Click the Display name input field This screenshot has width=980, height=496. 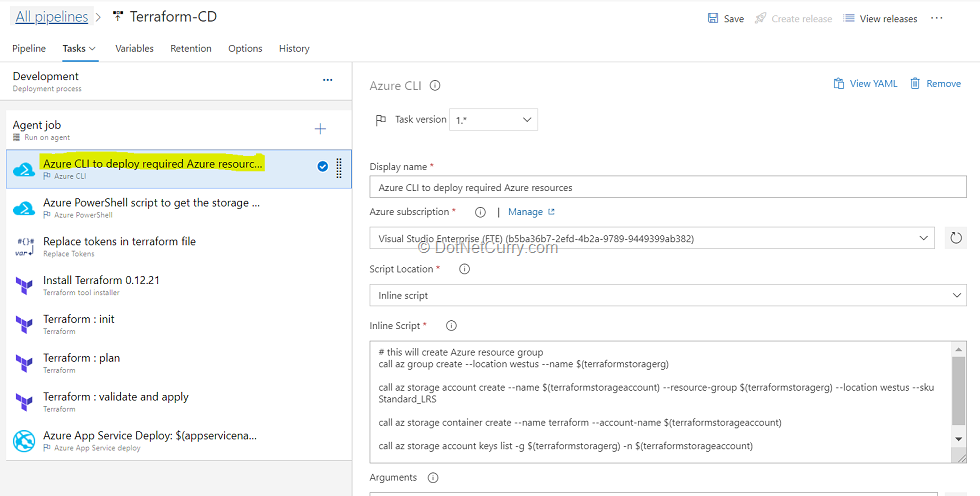tap(668, 187)
